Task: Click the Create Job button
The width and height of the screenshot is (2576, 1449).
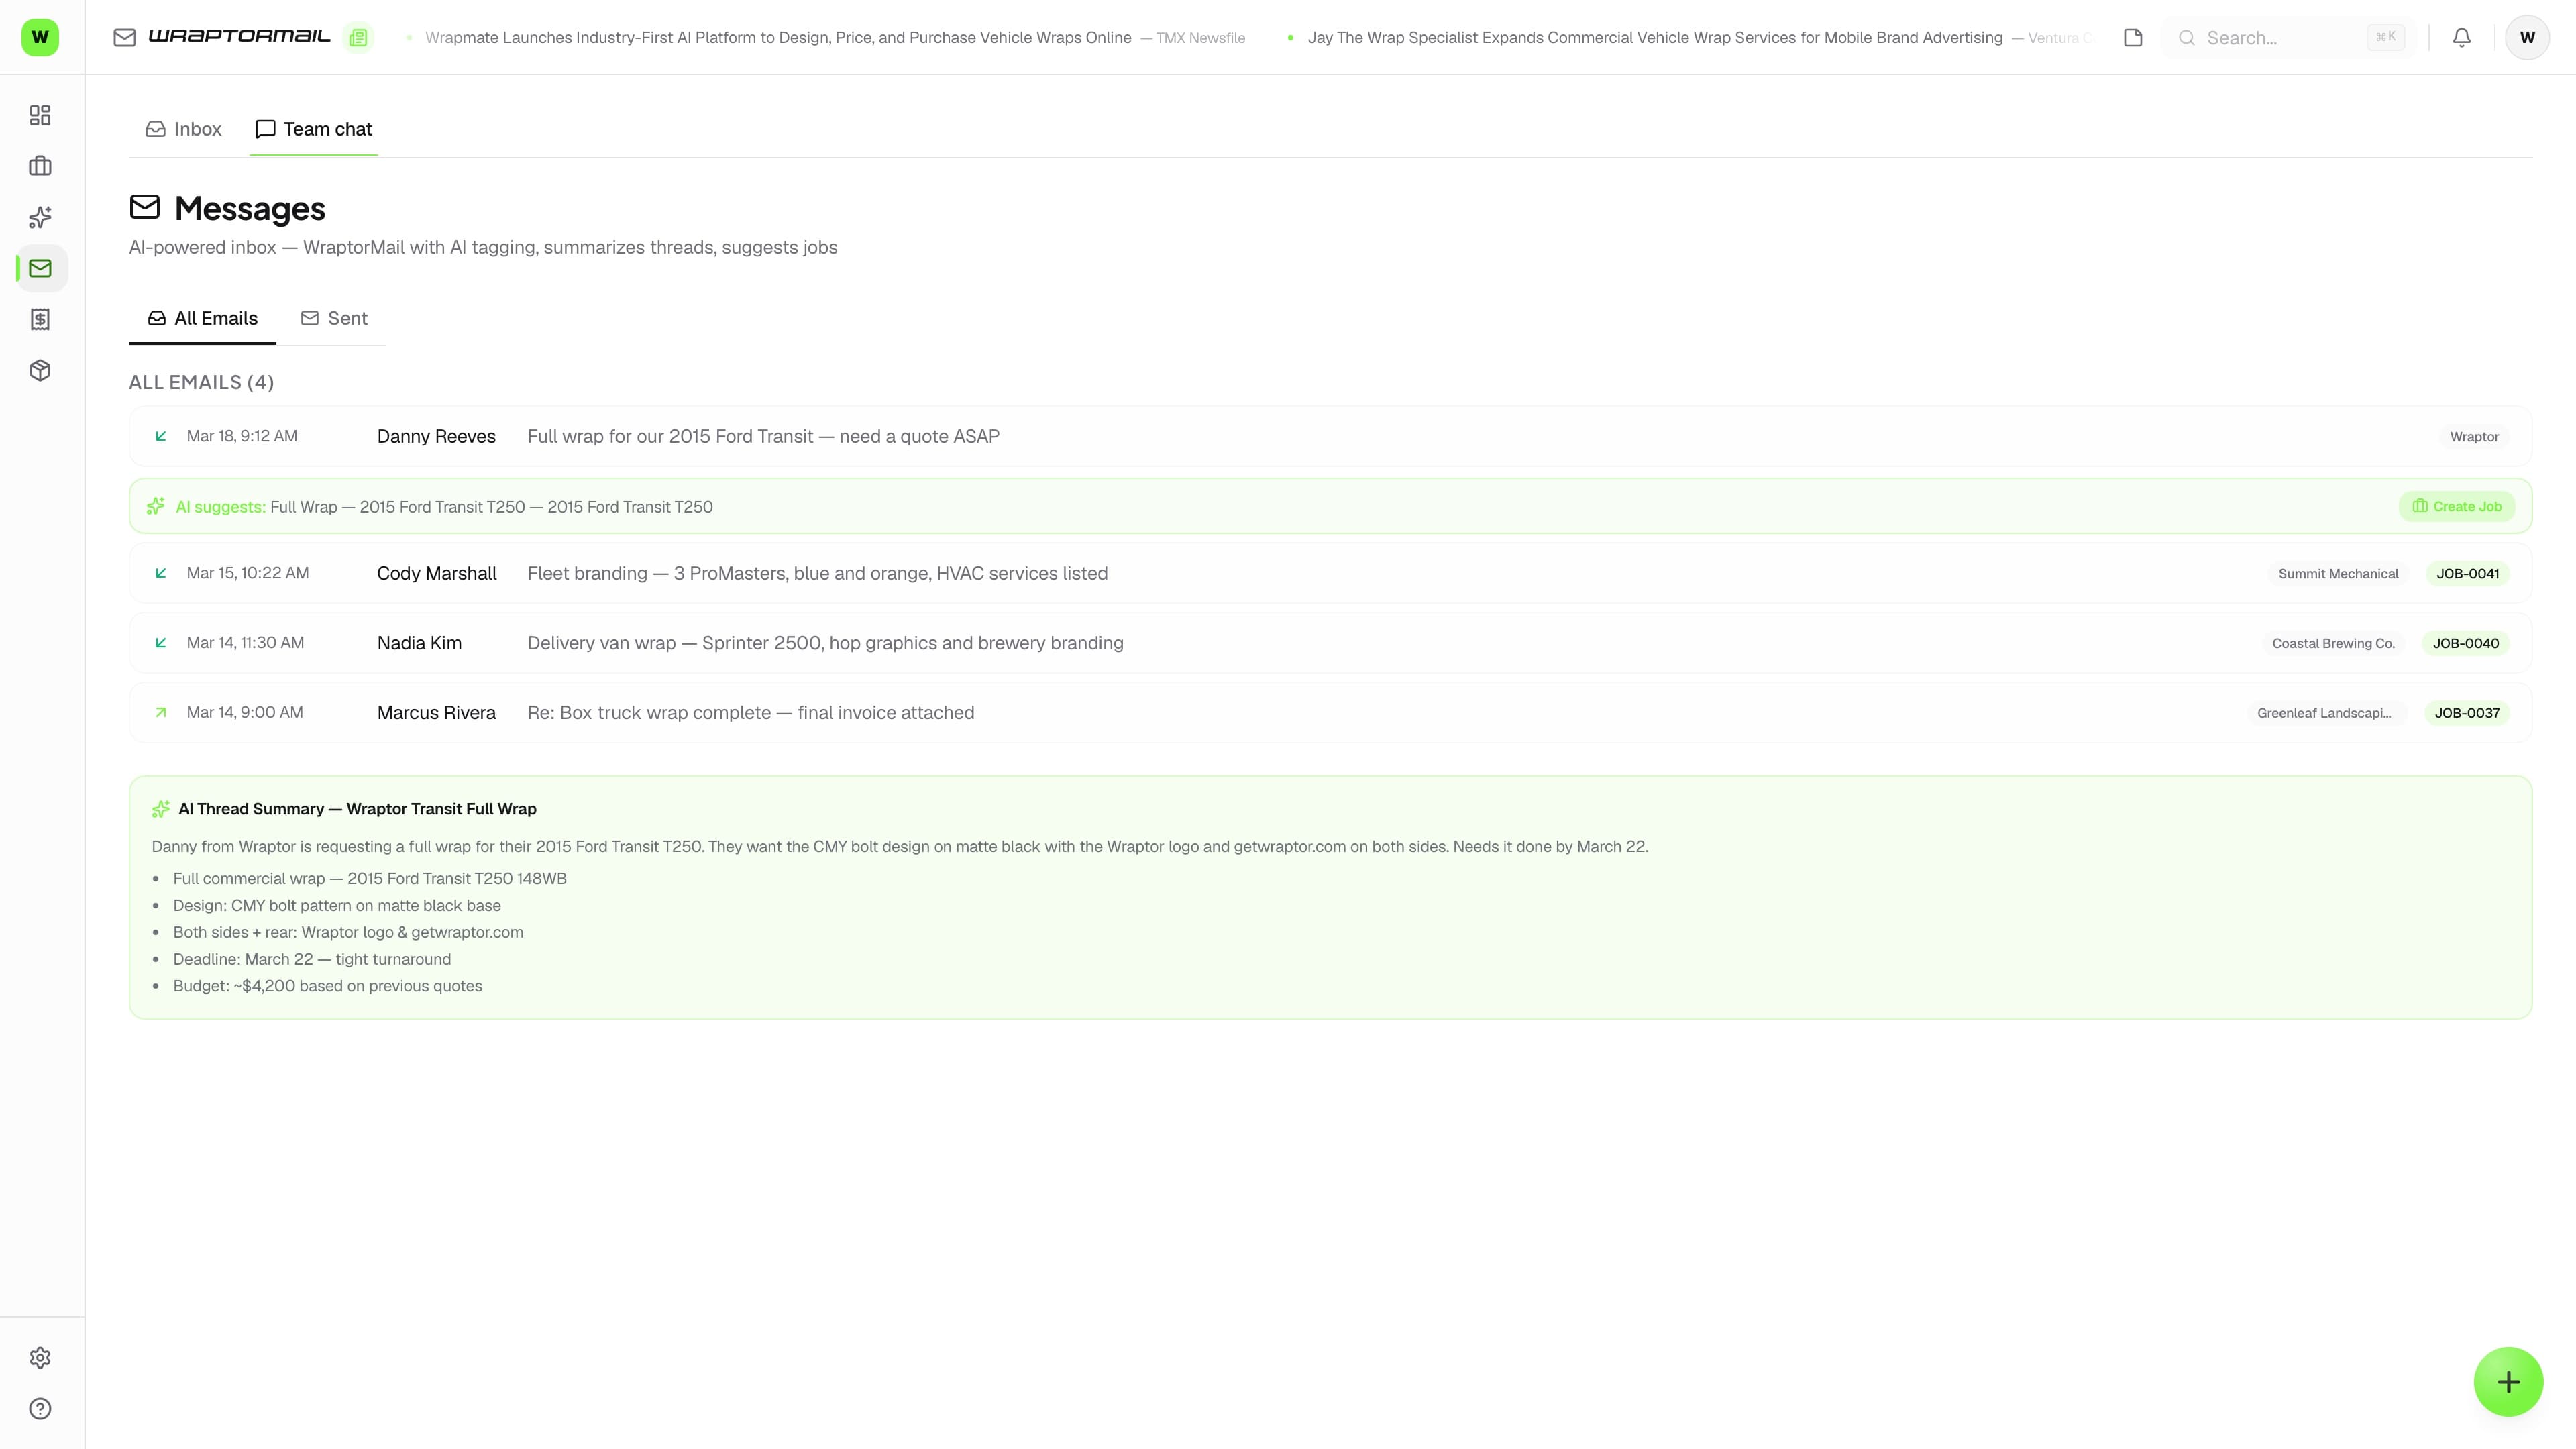Action: pyautogui.click(x=2456, y=506)
